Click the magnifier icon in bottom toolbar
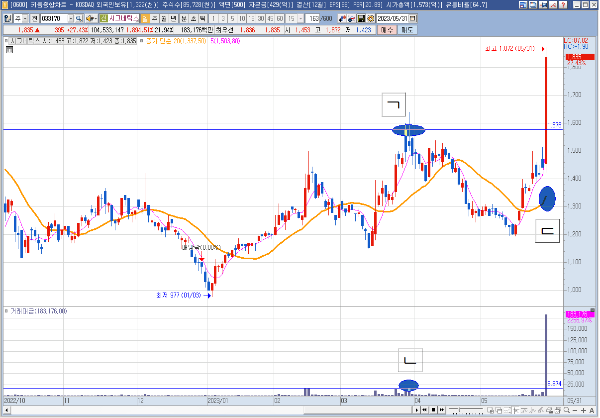The width and height of the screenshot is (600, 418). (x=567, y=410)
